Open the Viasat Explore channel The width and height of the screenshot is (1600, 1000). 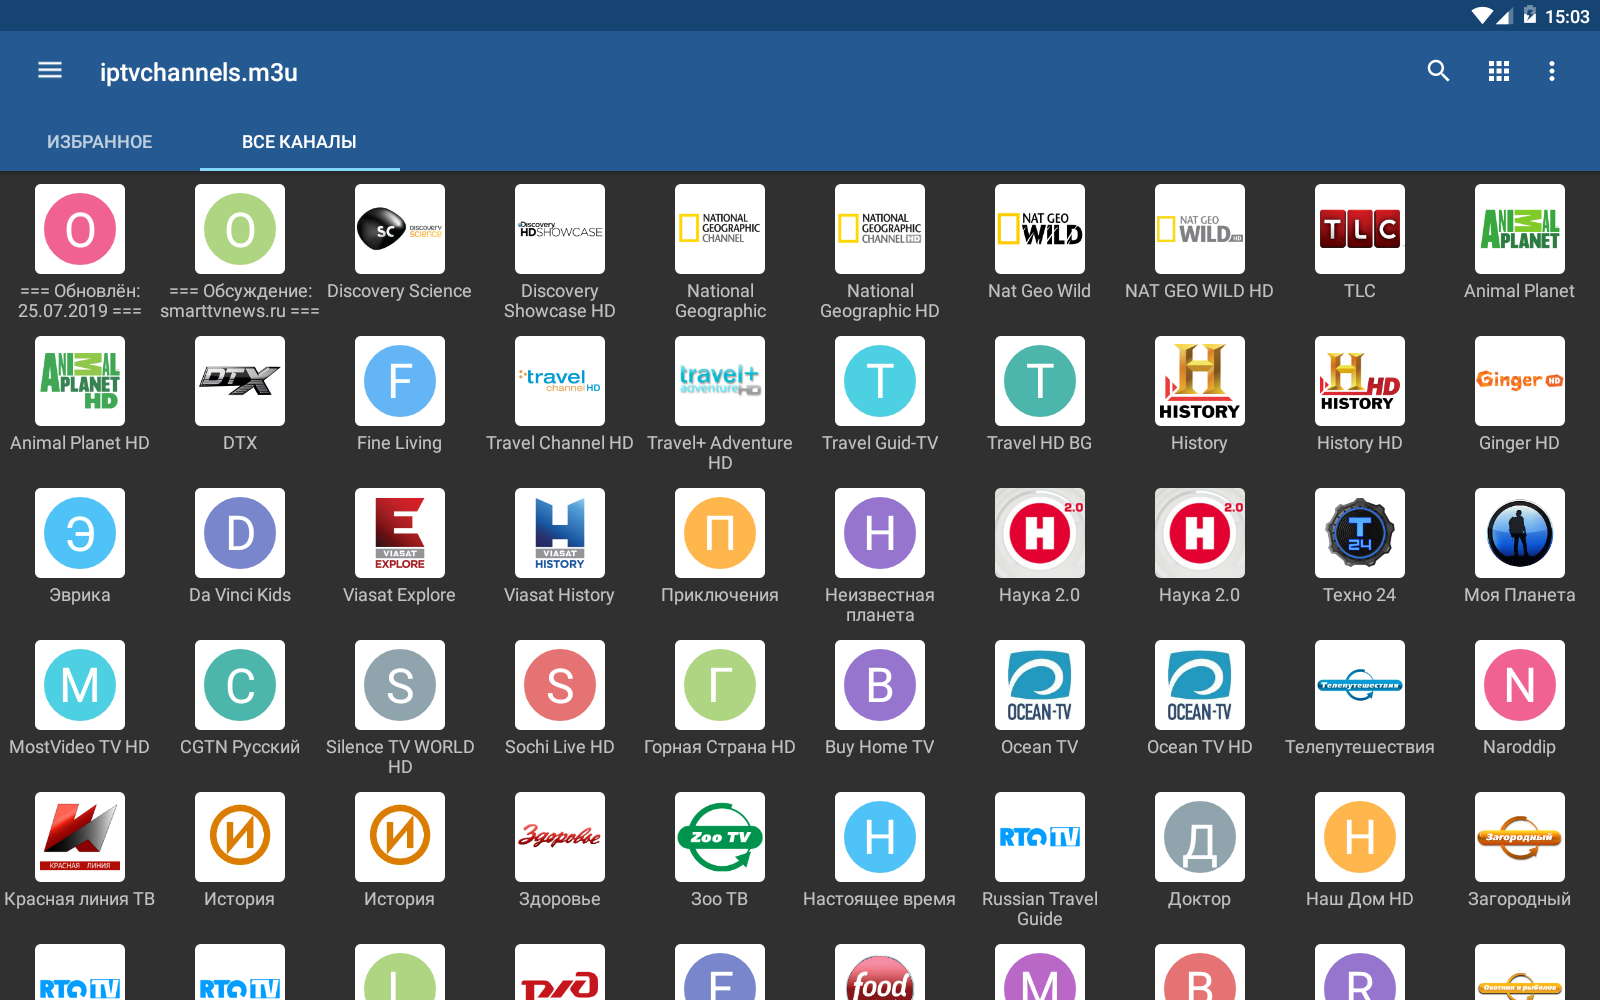(x=400, y=533)
